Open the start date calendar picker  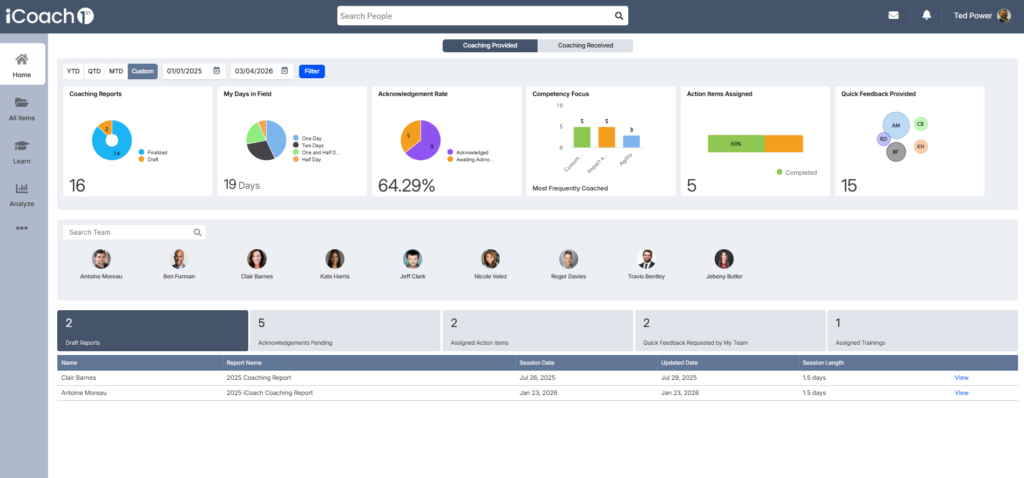tap(217, 71)
